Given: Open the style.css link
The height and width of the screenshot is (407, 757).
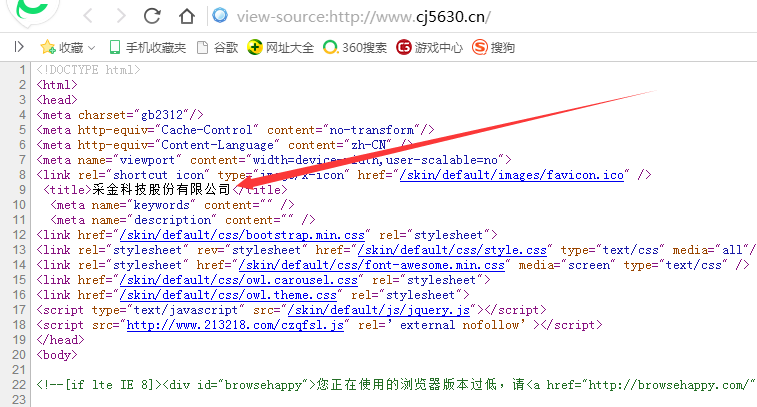Looking at the screenshot, I should [452, 250].
